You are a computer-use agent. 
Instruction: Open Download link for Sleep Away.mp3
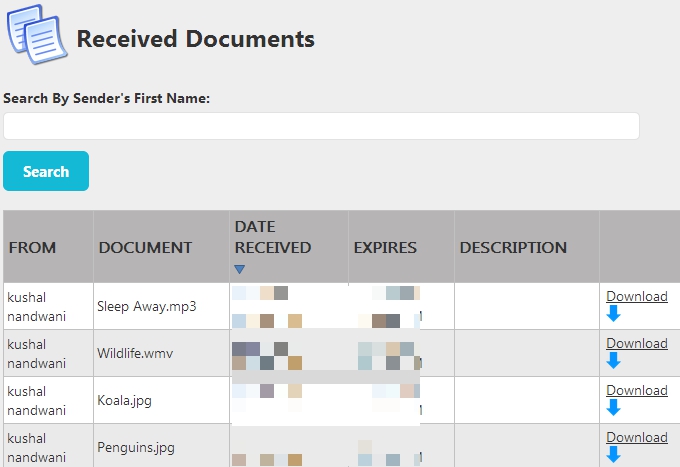click(x=637, y=296)
